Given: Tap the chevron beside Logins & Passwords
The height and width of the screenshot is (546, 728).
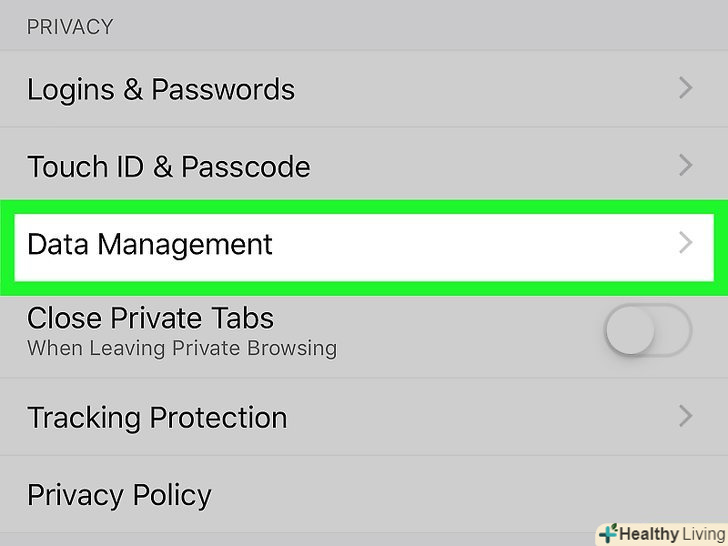Looking at the screenshot, I should coord(686,88).
